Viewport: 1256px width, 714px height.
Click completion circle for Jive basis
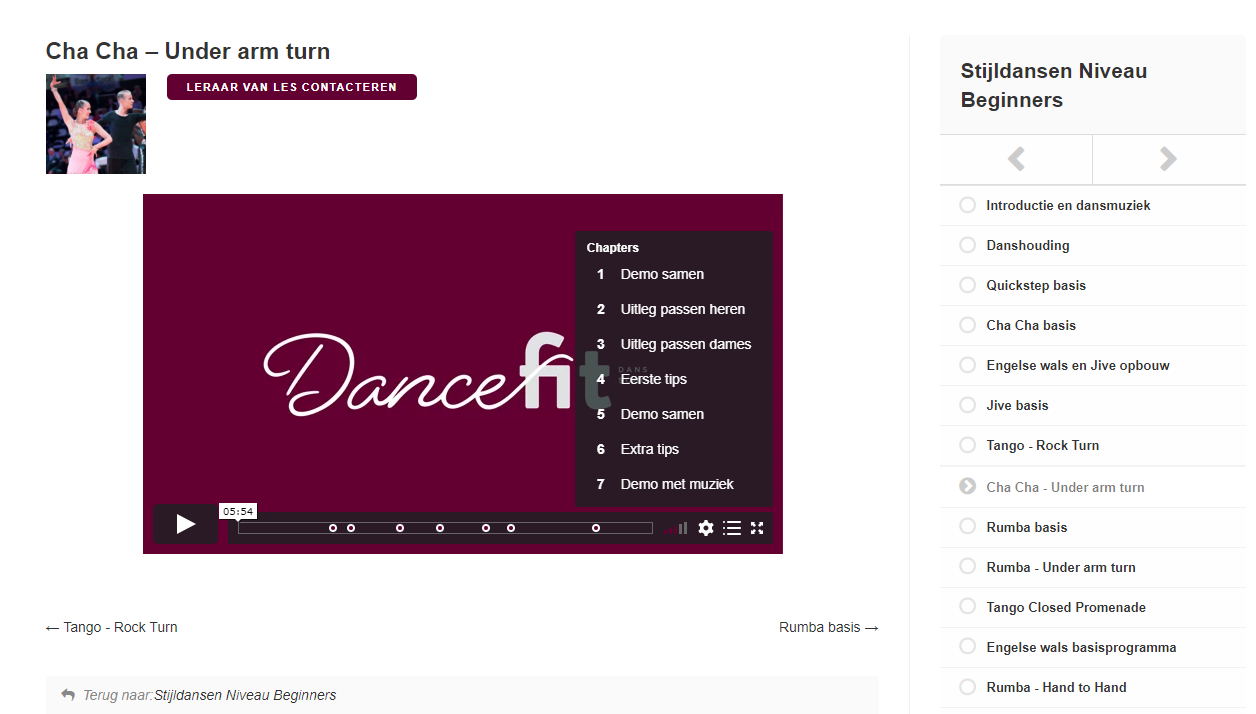pos(967,405)
